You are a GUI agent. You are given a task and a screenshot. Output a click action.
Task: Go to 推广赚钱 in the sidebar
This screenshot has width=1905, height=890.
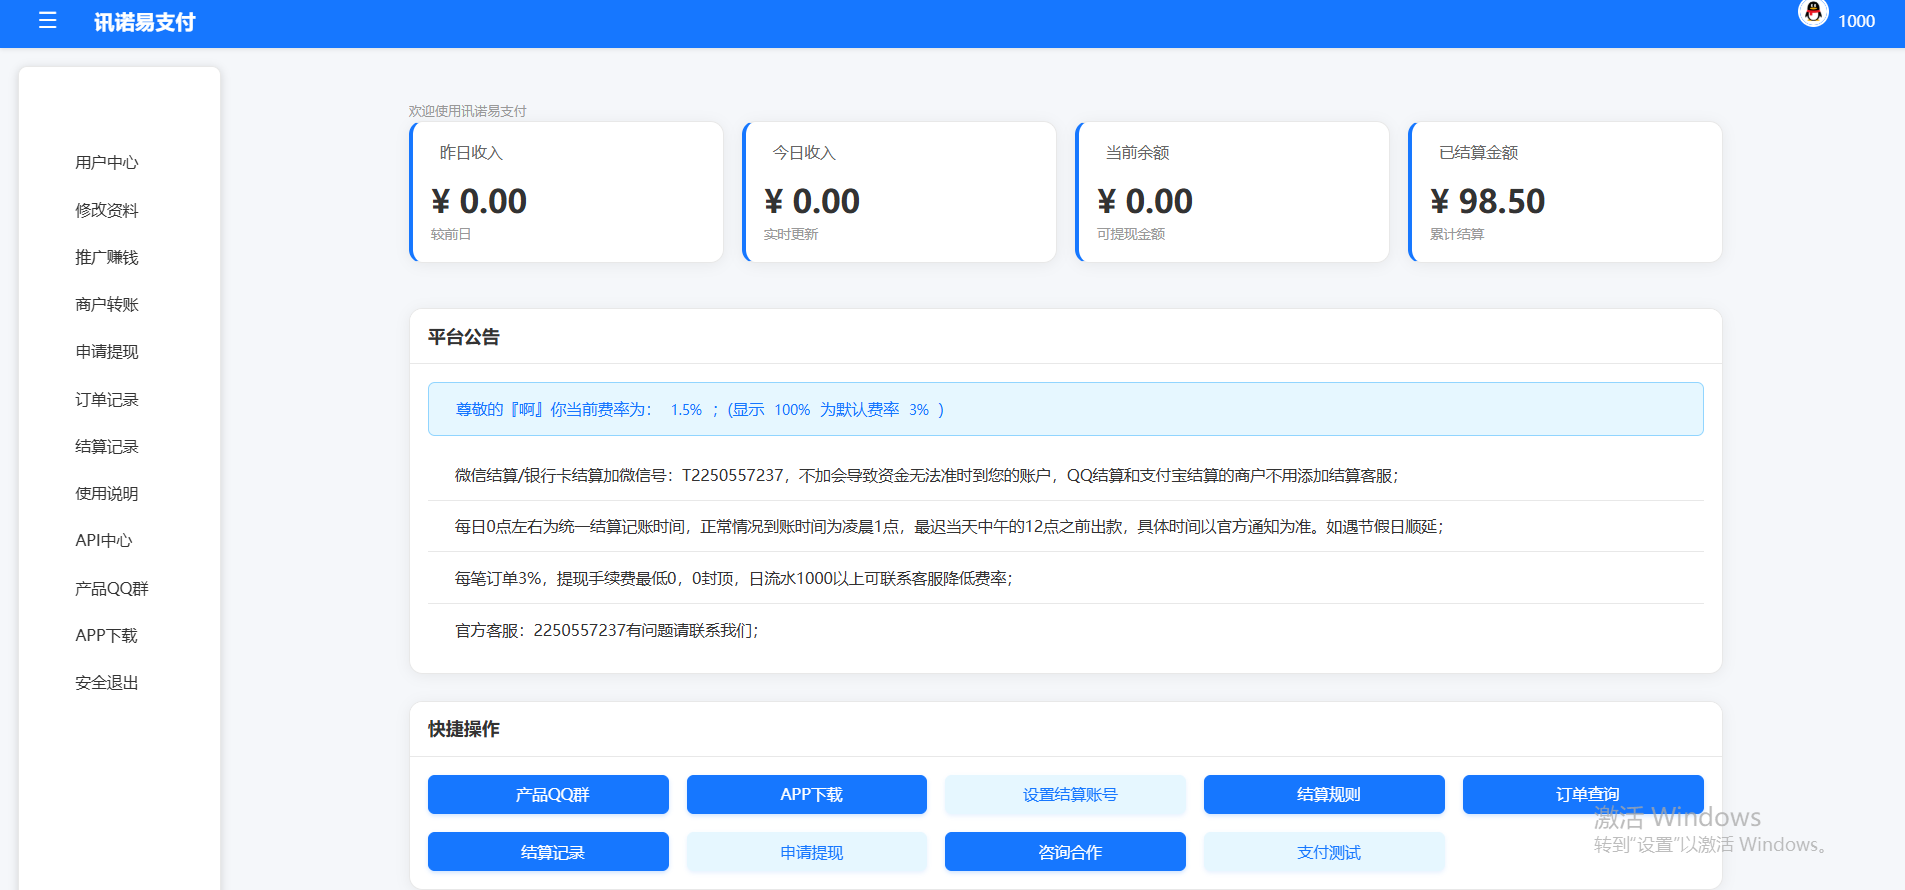(x=107, y=257)
